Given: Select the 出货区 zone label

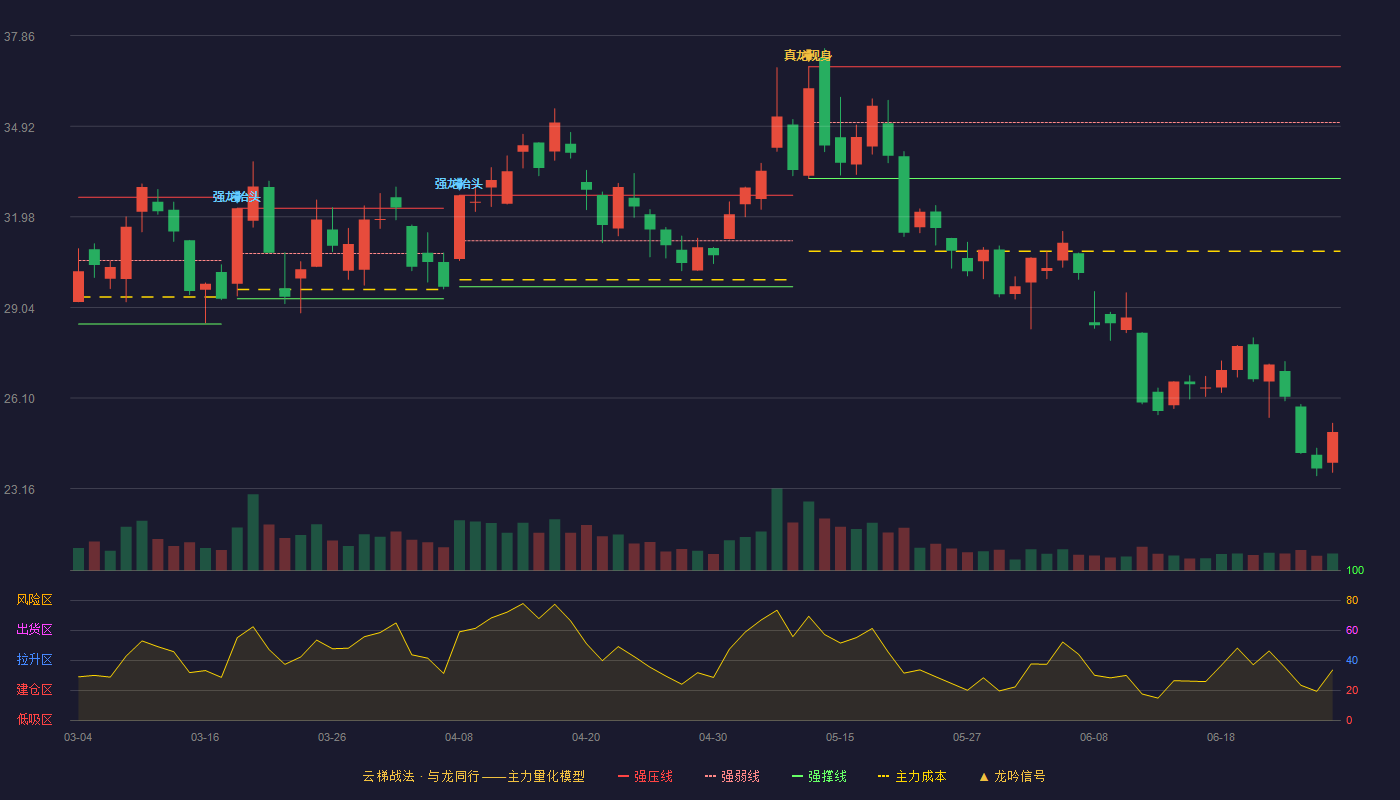Looking at the screenshot, I should [x=35, y=630].
